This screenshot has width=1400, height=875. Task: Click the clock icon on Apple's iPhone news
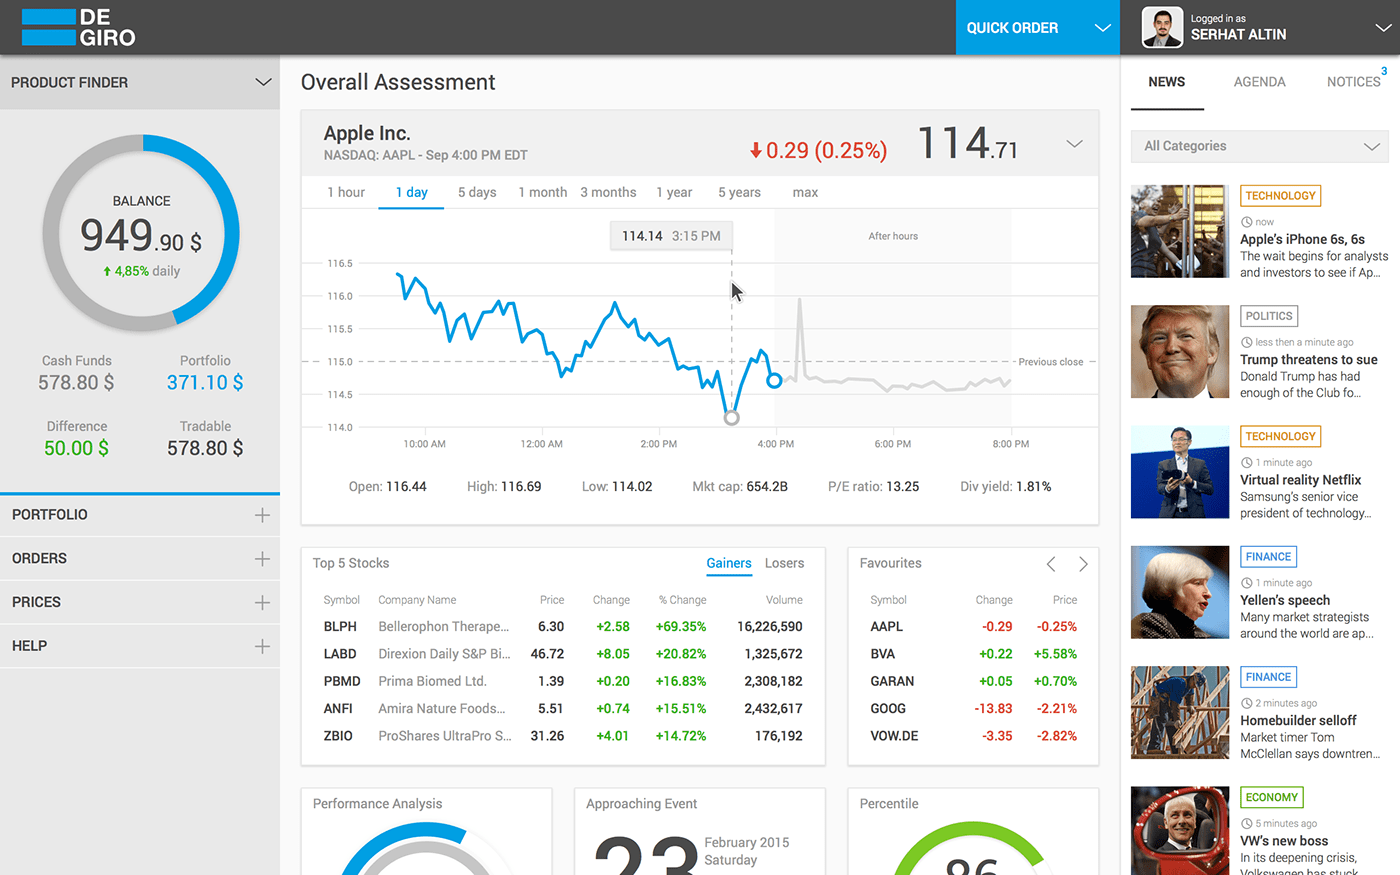1246,222
